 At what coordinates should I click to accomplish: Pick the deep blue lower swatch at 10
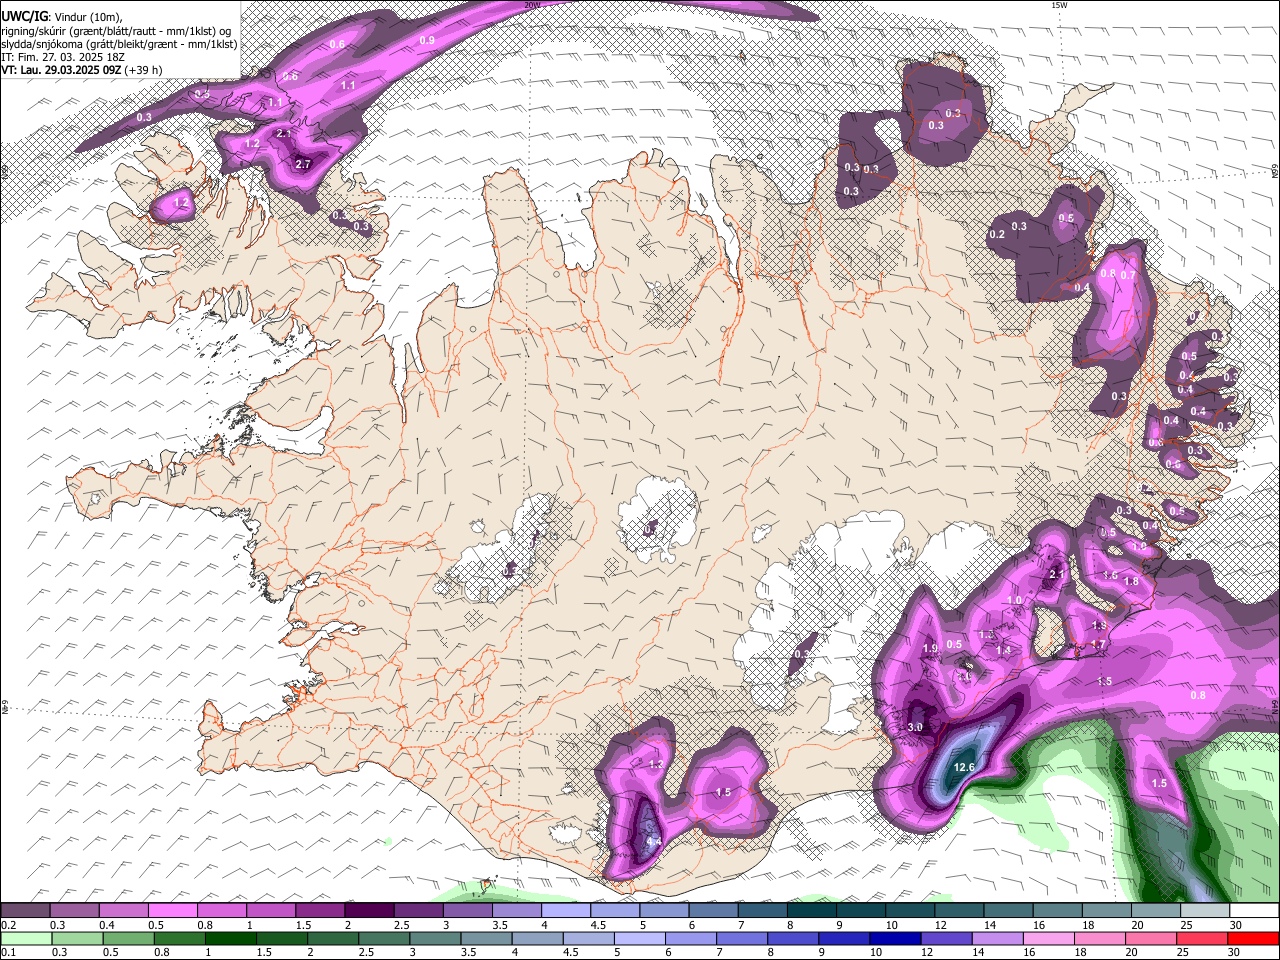tap(896, 938)
